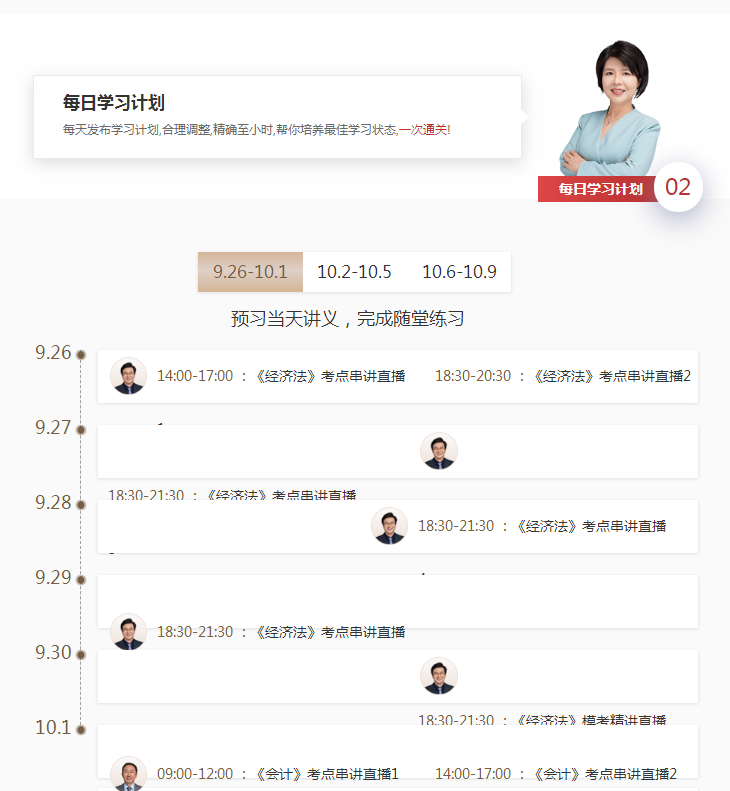Click the 9.28 timeline dot
The width and height of the screenshot is (730, 791).
click(x=81, y=505)
